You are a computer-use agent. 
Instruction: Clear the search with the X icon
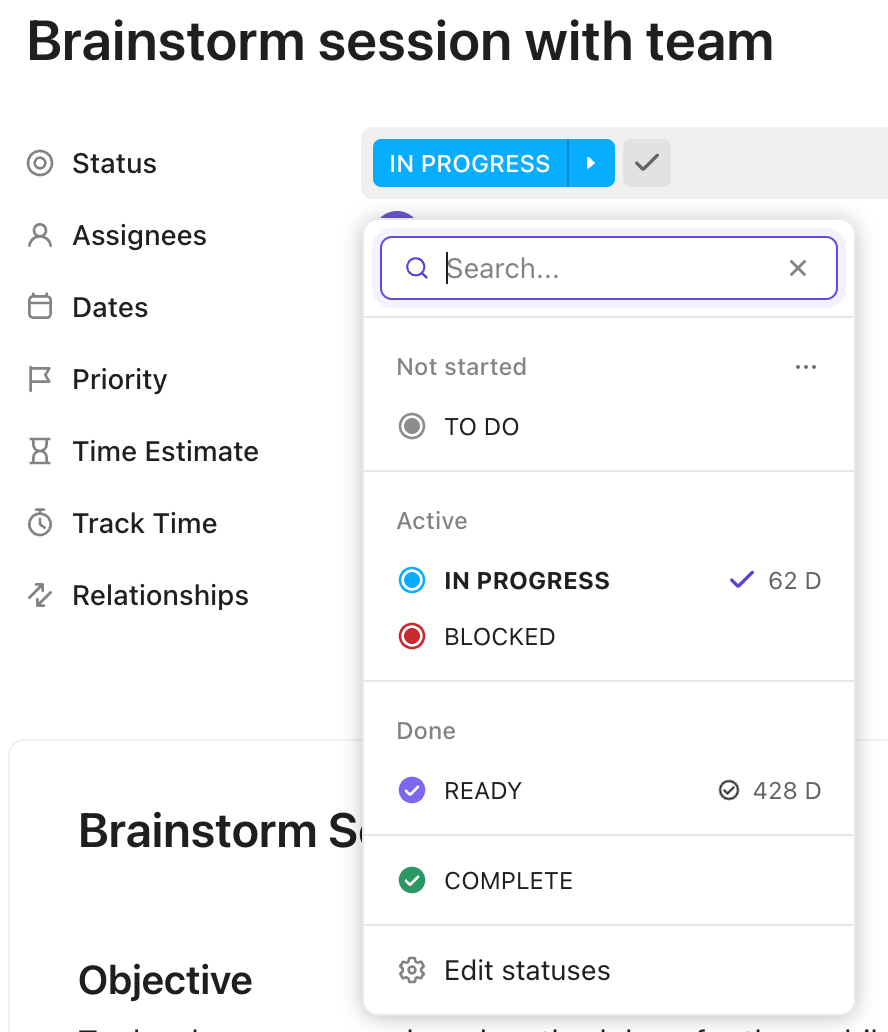797,268
